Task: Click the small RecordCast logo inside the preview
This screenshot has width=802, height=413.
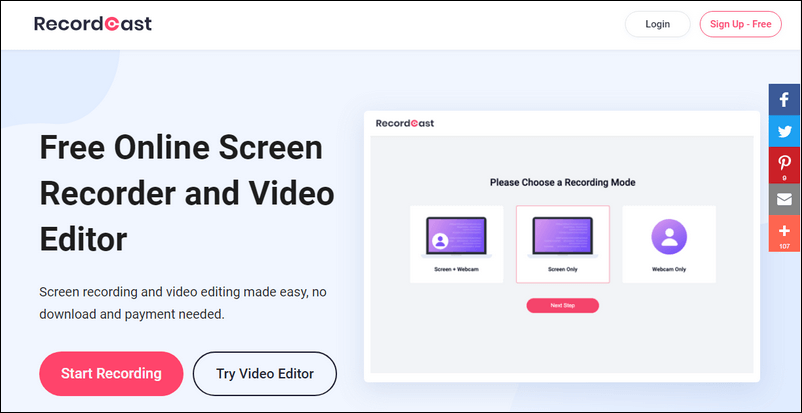Action: coord(405,124)
